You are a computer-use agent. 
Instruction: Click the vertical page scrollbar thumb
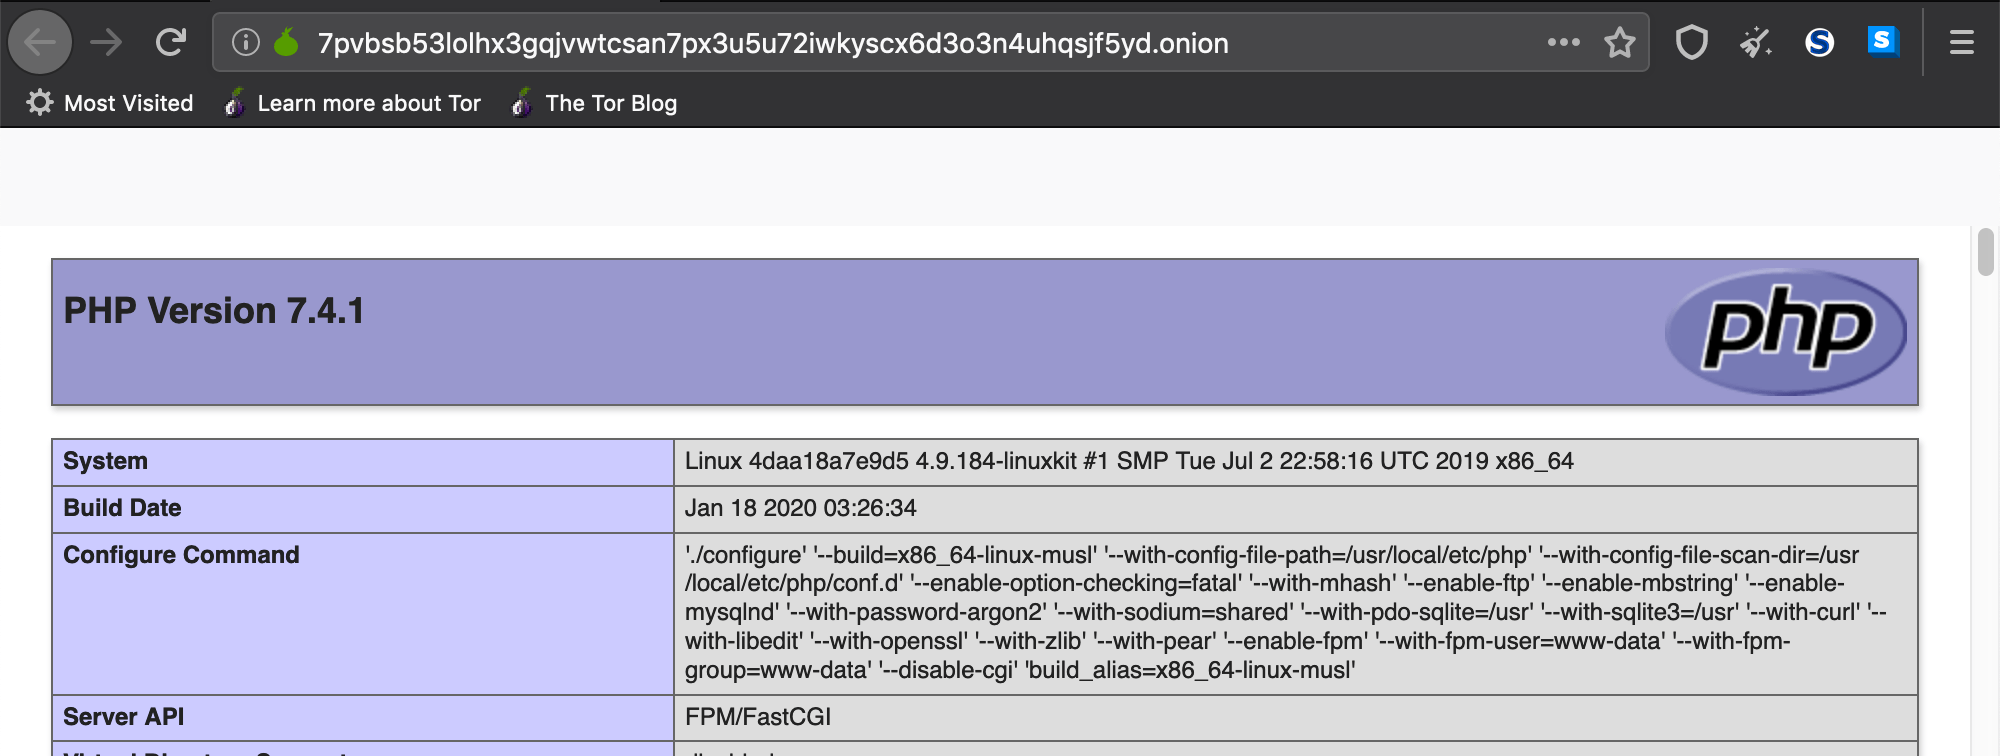(x=1985, y=251)
